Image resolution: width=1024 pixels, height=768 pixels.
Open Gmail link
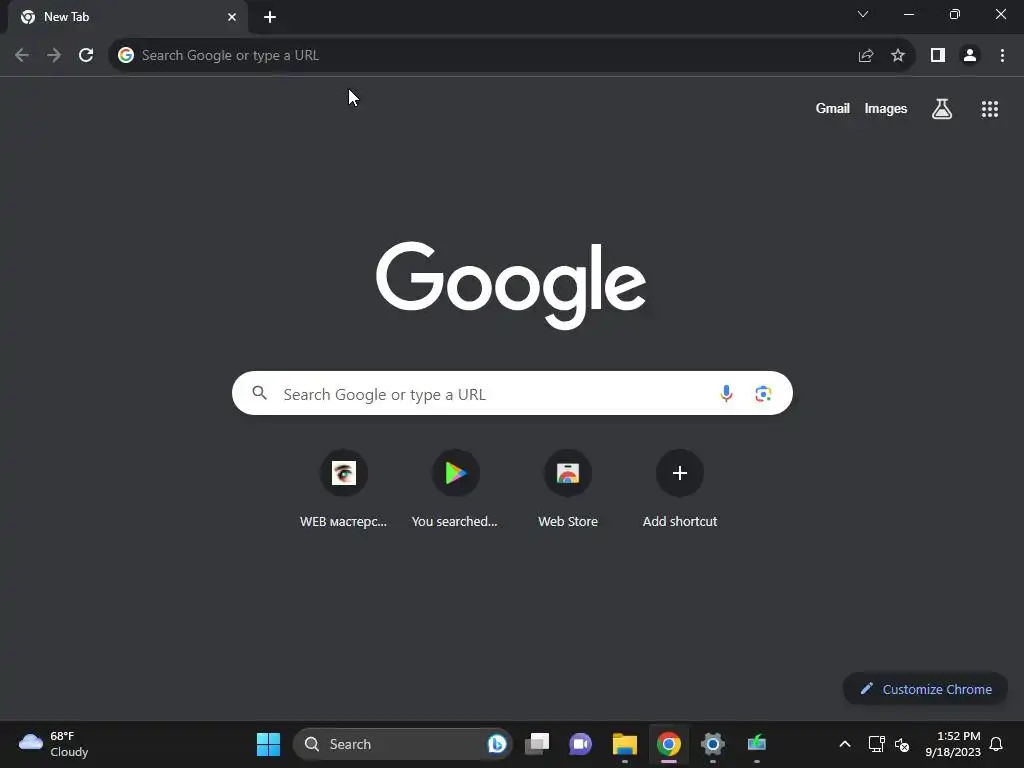click(833, 109)
